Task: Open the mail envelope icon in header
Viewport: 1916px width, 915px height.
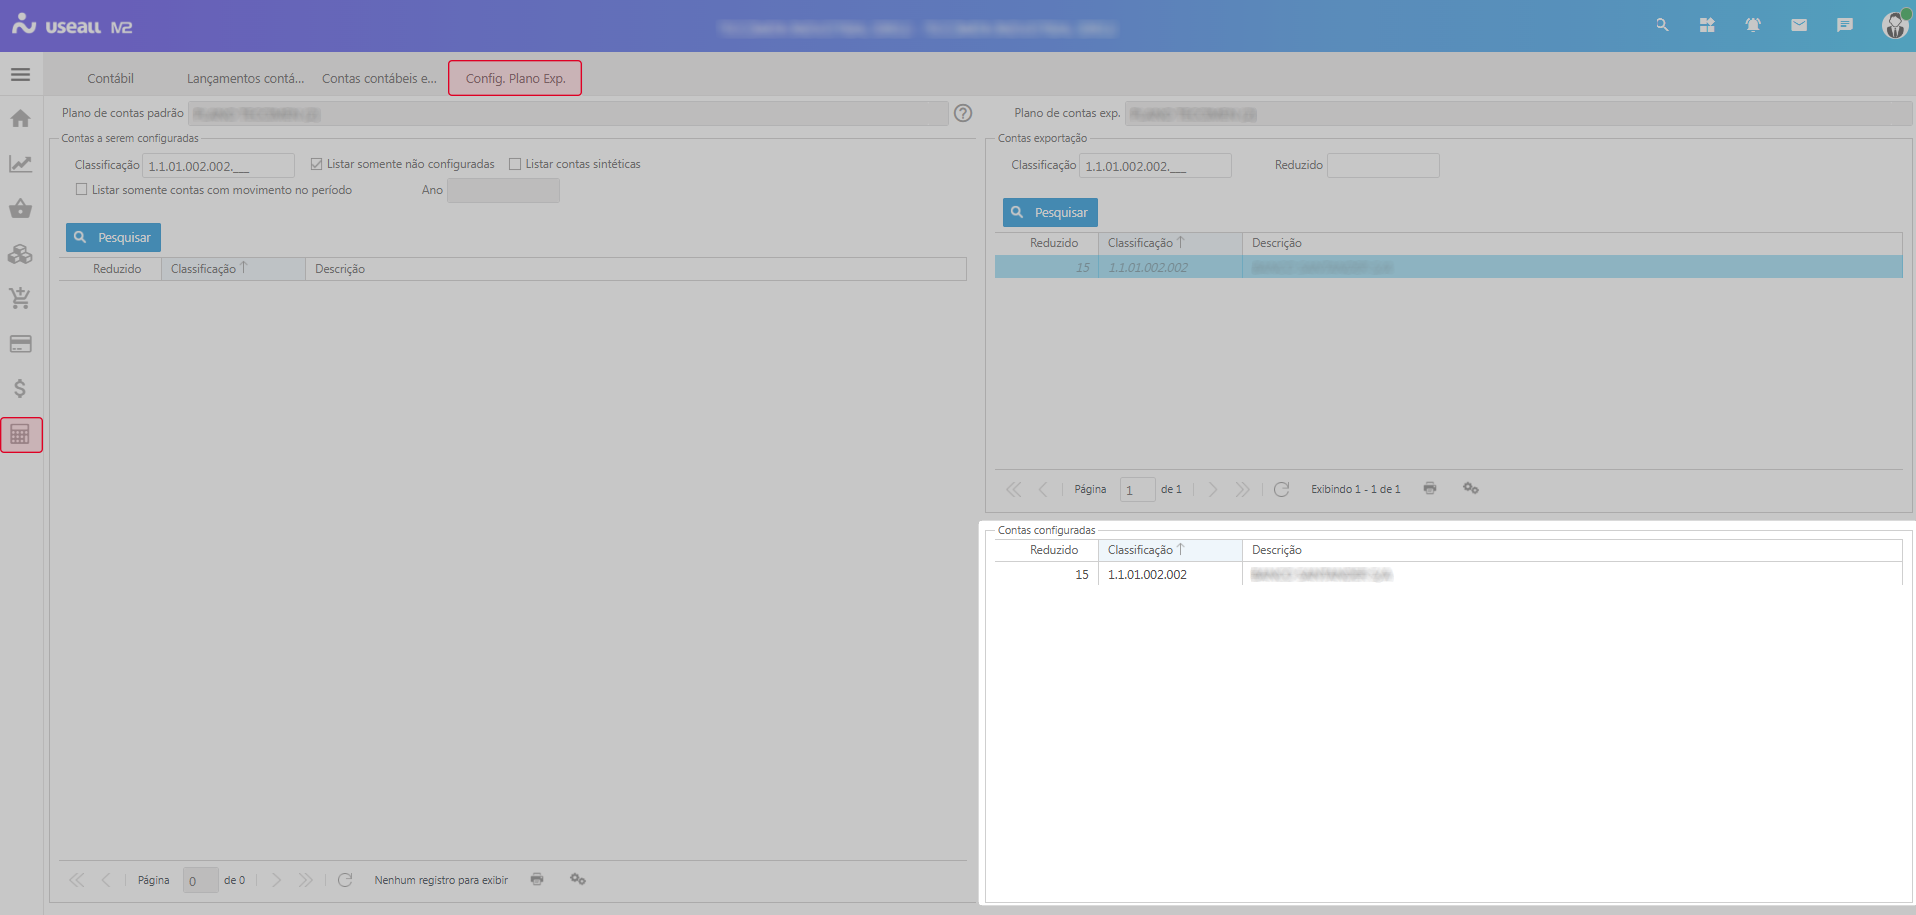Action: (x=1799, y=25)
